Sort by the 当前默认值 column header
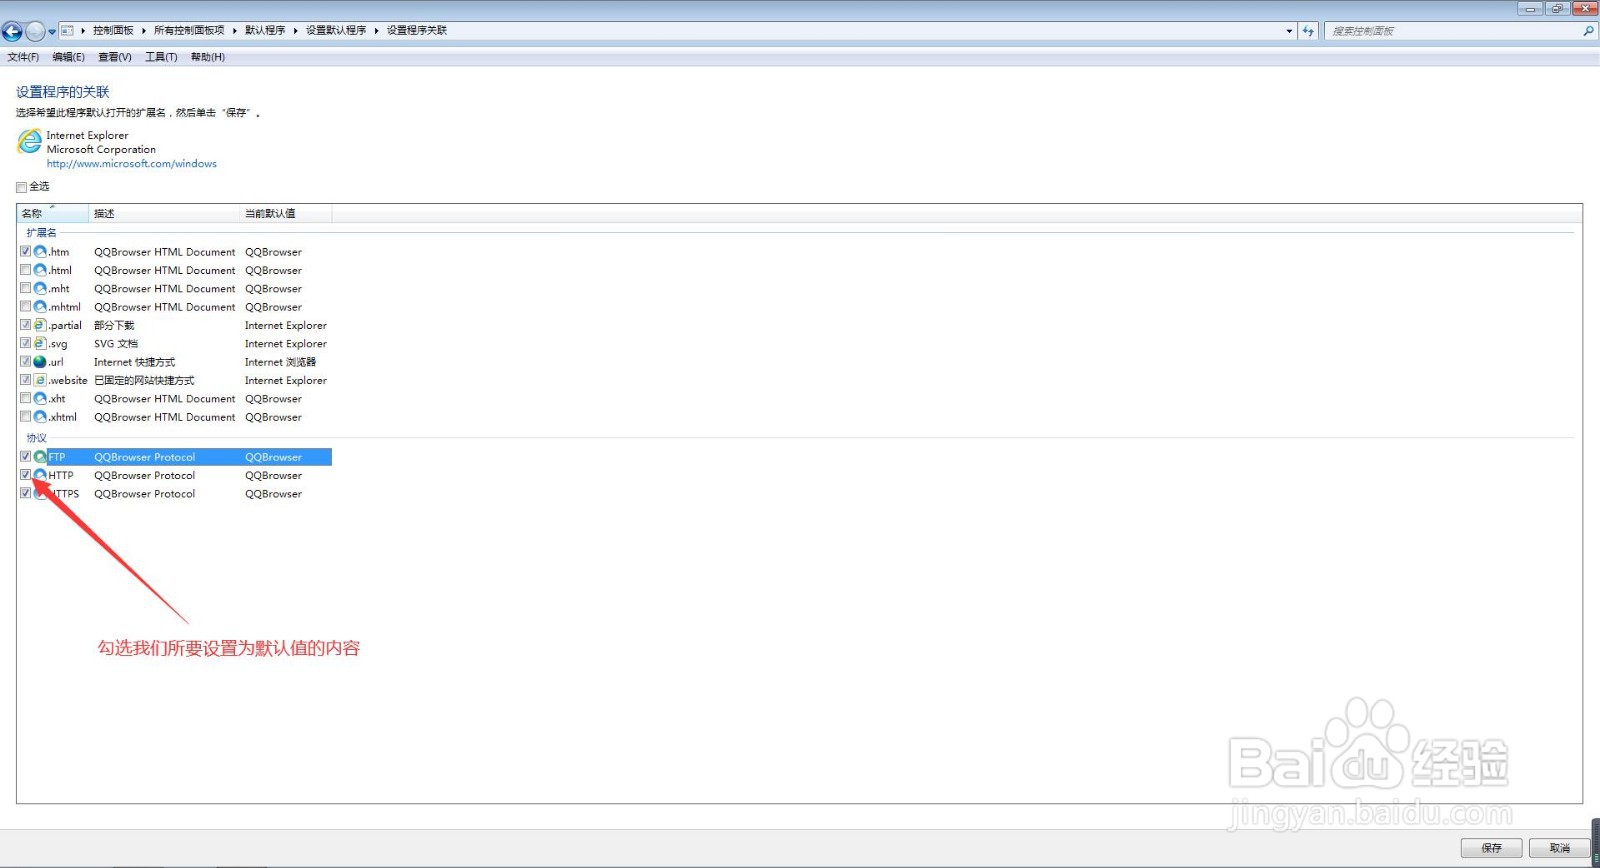This screenshot has width=1600, height=868. (x=286, y=213)
